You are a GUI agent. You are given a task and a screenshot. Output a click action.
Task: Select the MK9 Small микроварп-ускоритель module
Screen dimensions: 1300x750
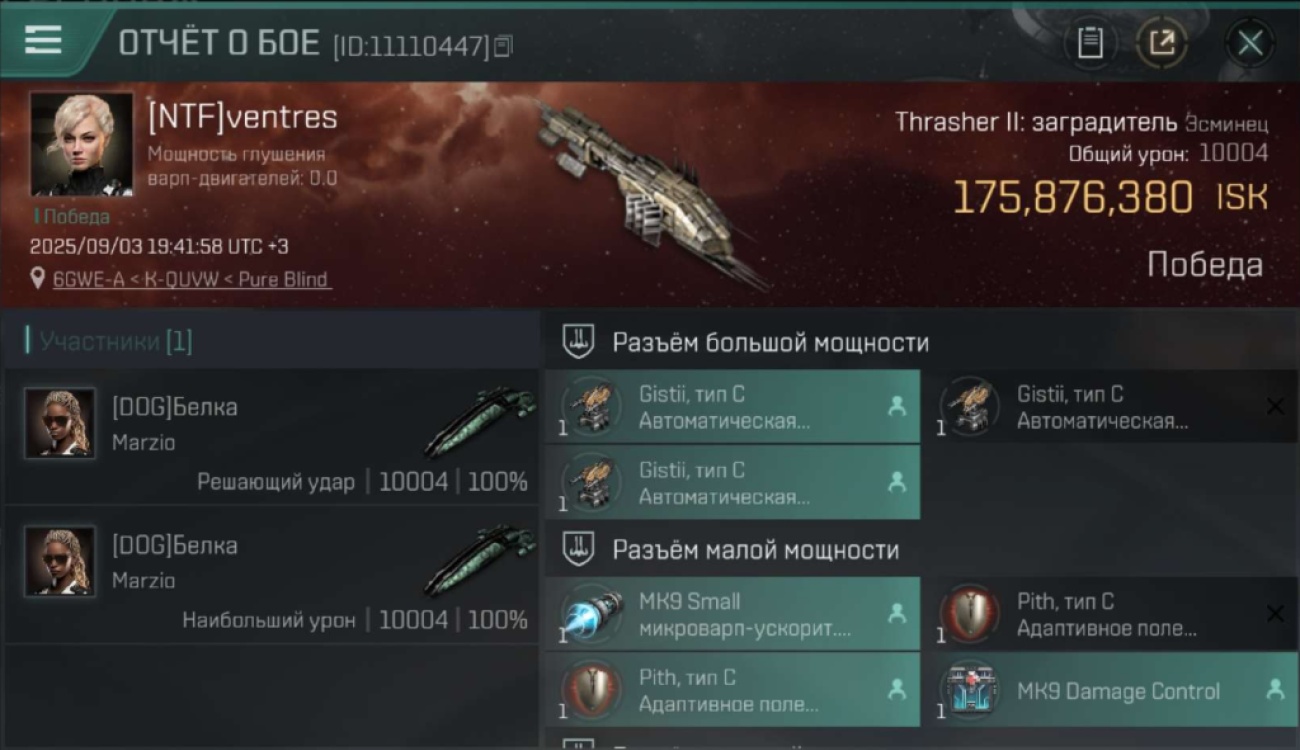point(732,615)
